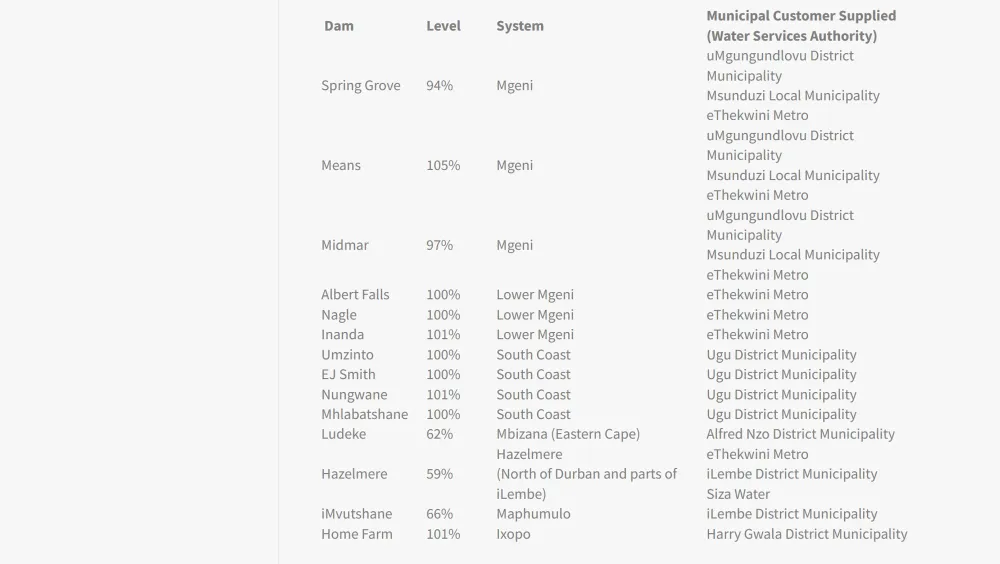Select the Inanda 101% level value
The height and width of the screenshot is (564, 1000).
(443, 335)
